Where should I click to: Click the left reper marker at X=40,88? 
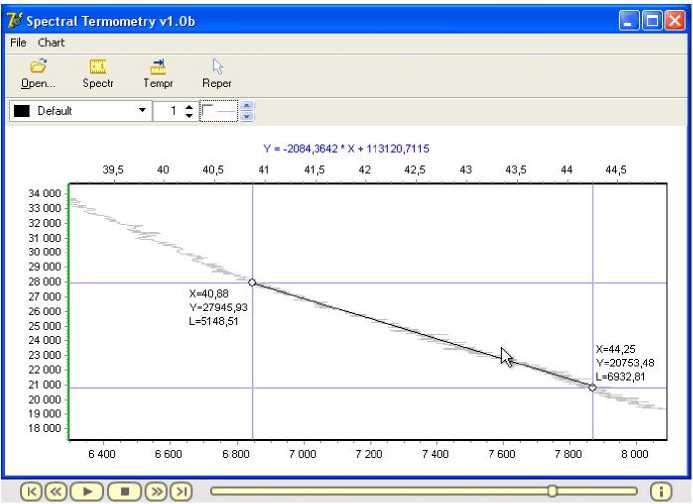252,283
